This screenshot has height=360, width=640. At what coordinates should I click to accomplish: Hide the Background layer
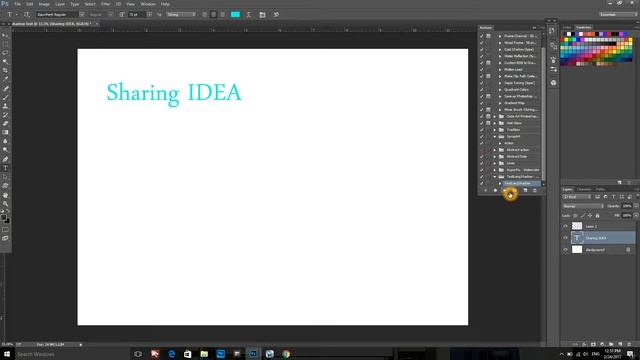pyautogui.click(x=565, y=250)
